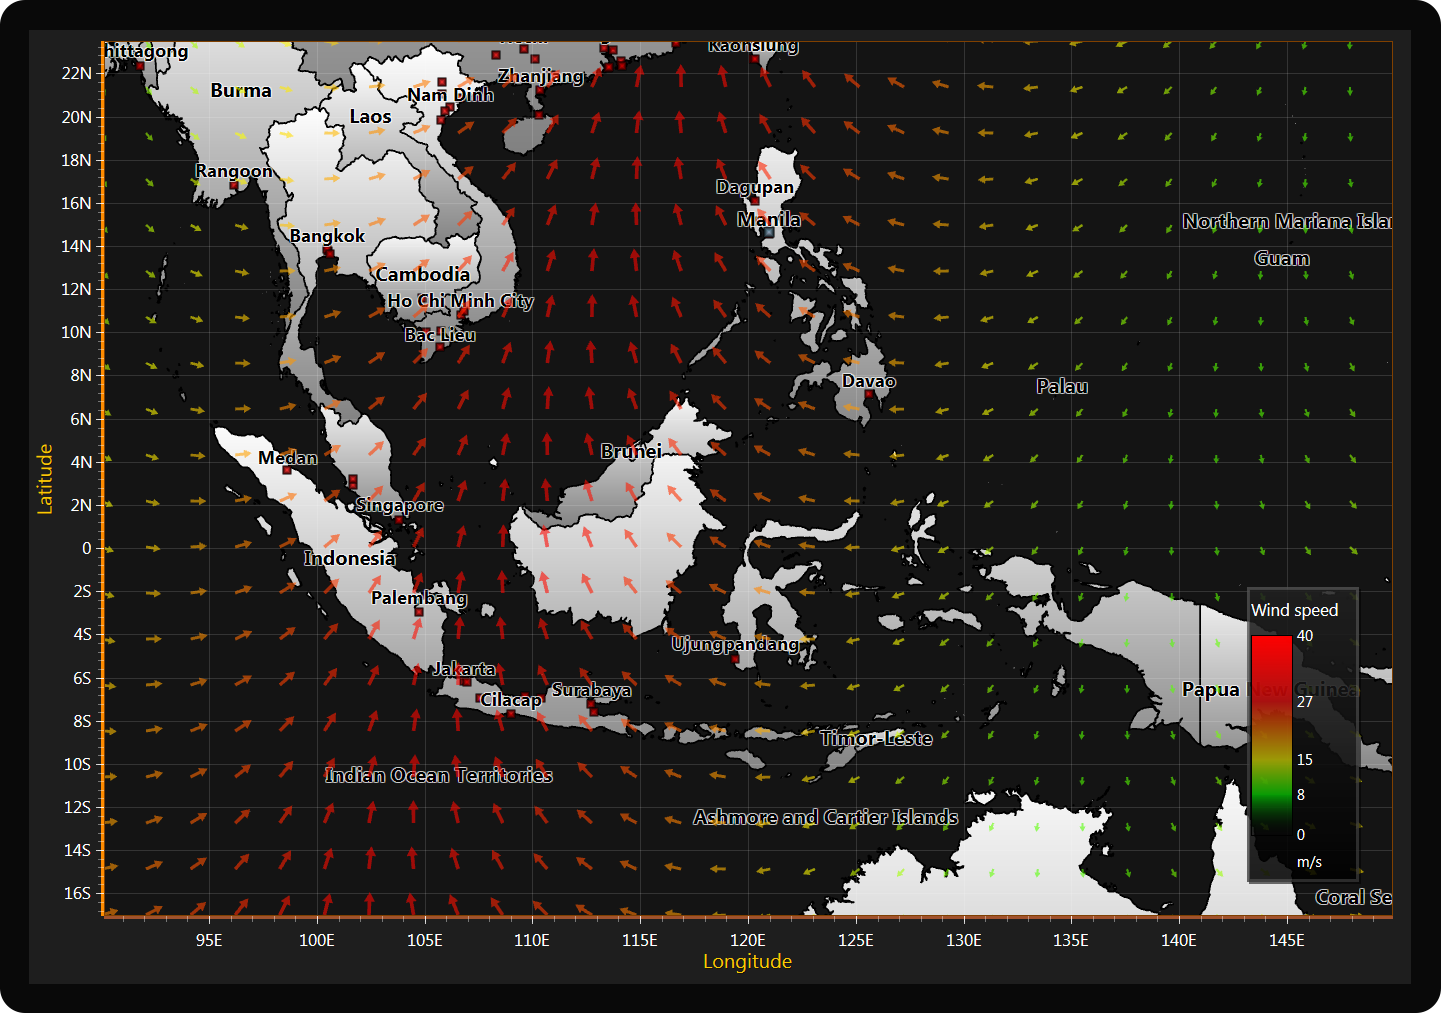The image size is (1441, 1013).
Task: Click the red city marker at Manila
Action: [768, 232]
